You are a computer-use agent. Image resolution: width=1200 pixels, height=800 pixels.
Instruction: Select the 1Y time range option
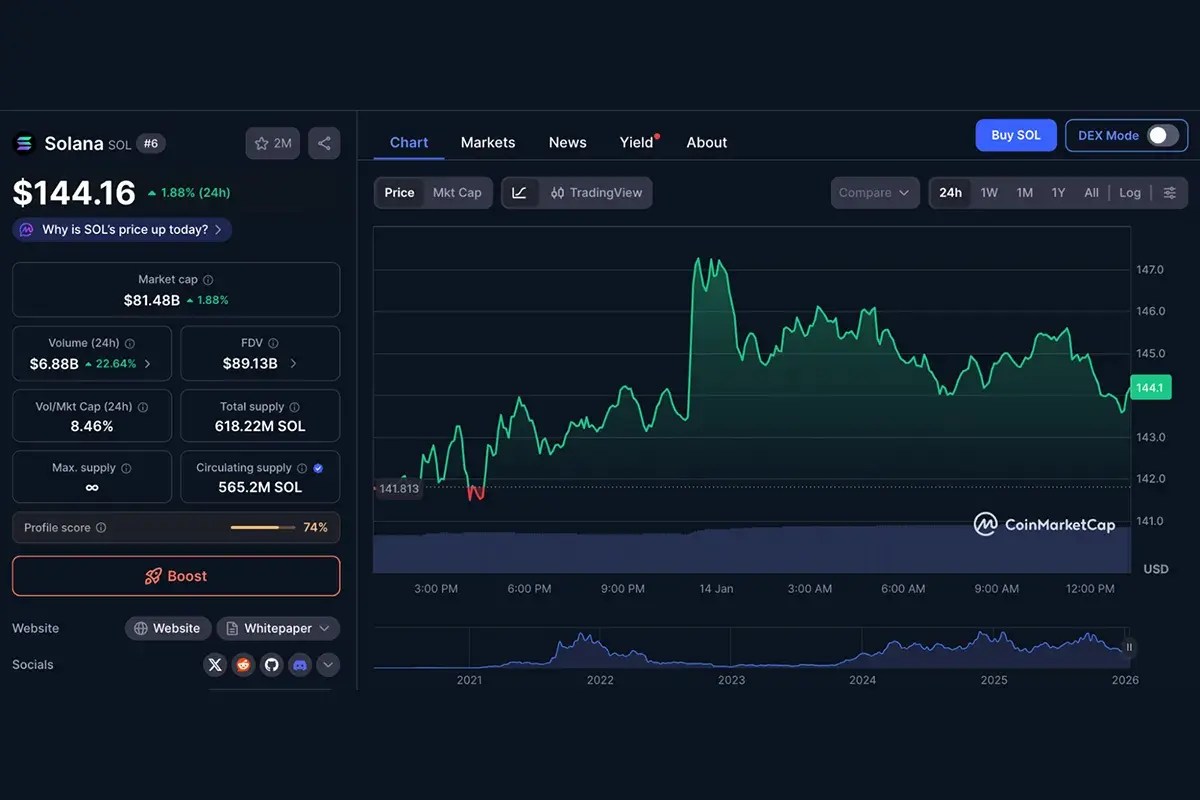pyautogui.click(x=1058, y=192)
